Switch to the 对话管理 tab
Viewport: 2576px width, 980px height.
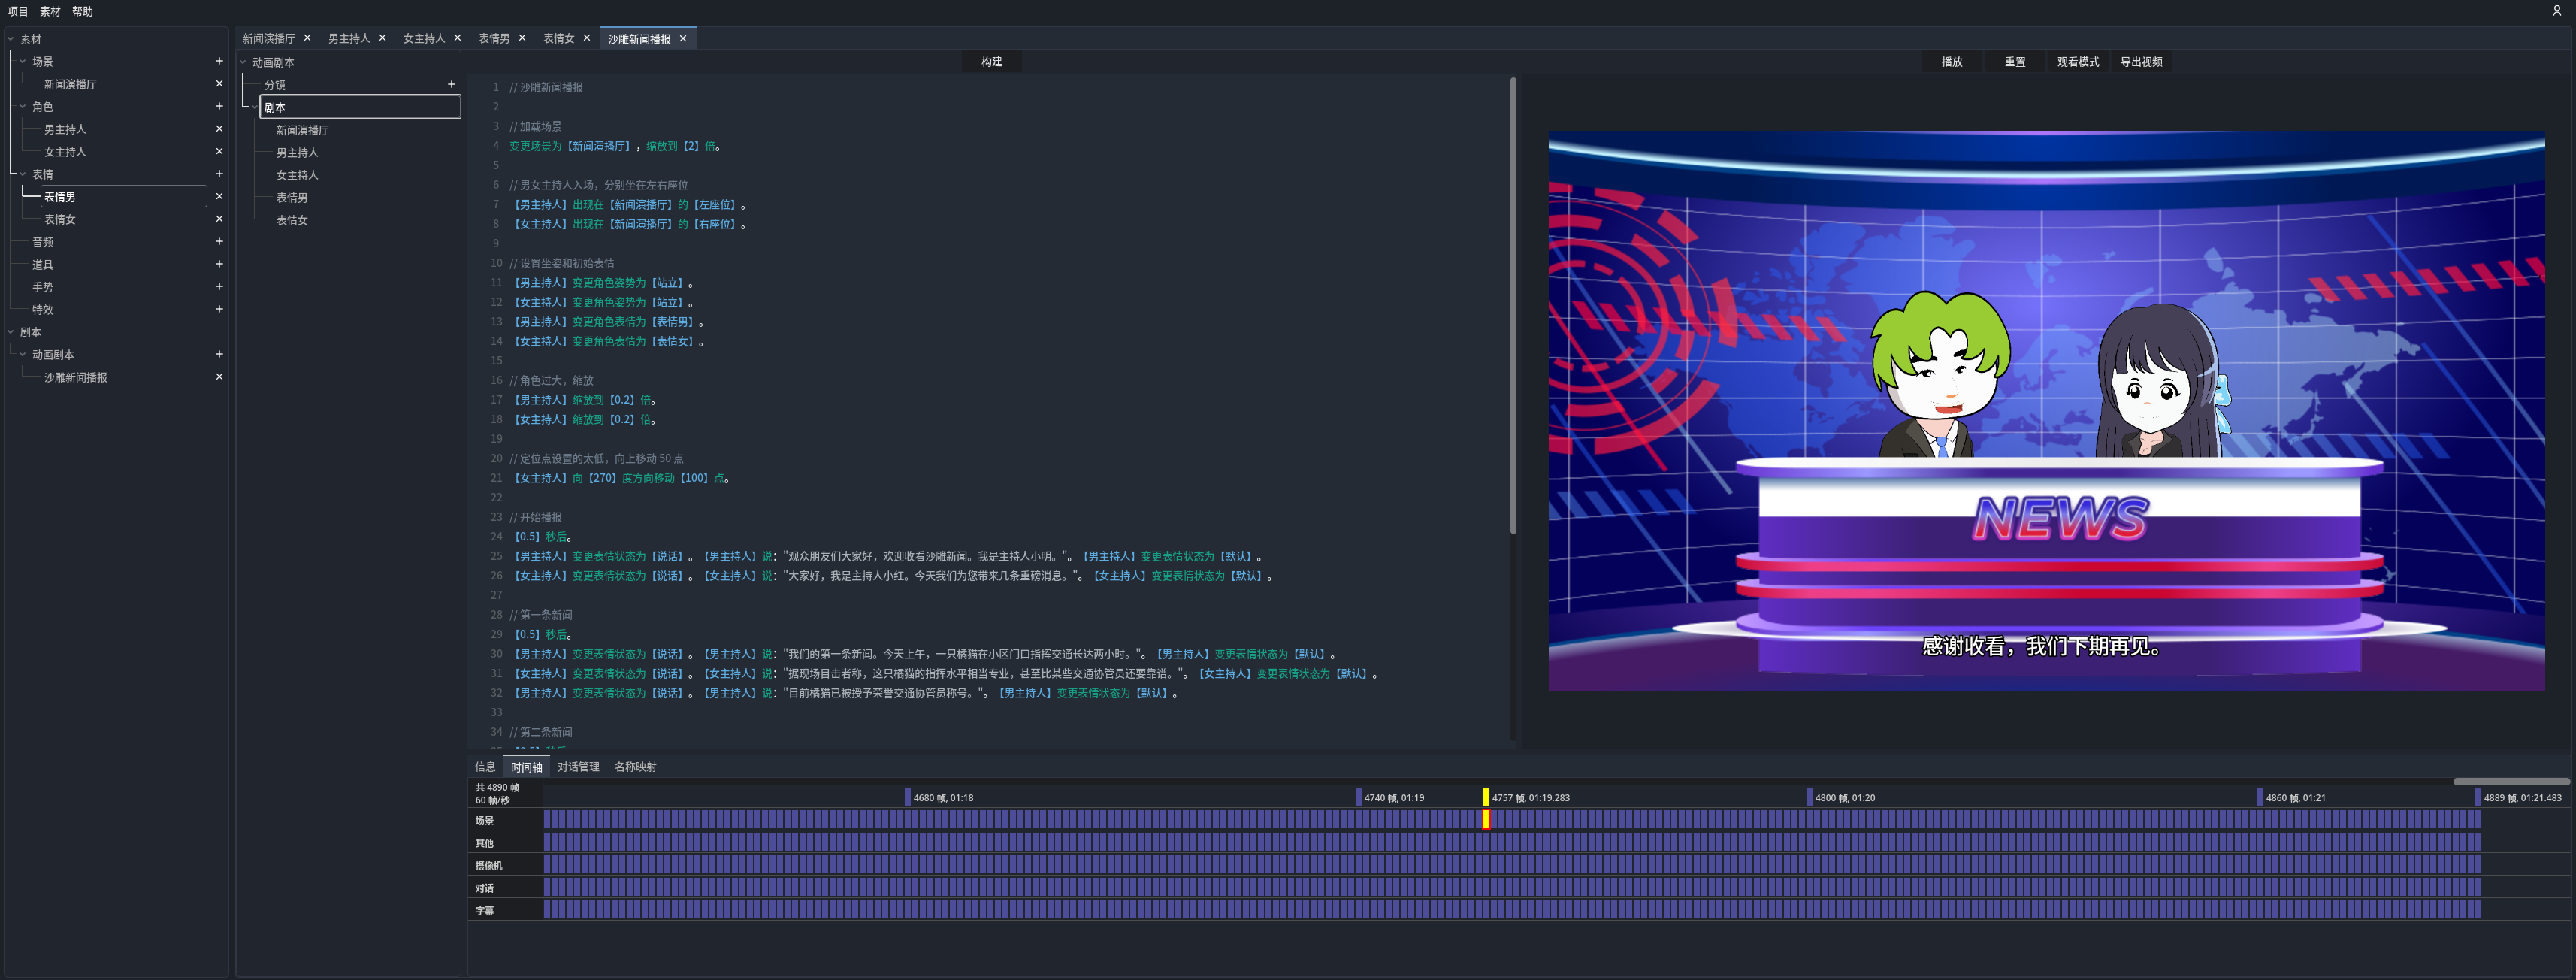click(578, 767)
